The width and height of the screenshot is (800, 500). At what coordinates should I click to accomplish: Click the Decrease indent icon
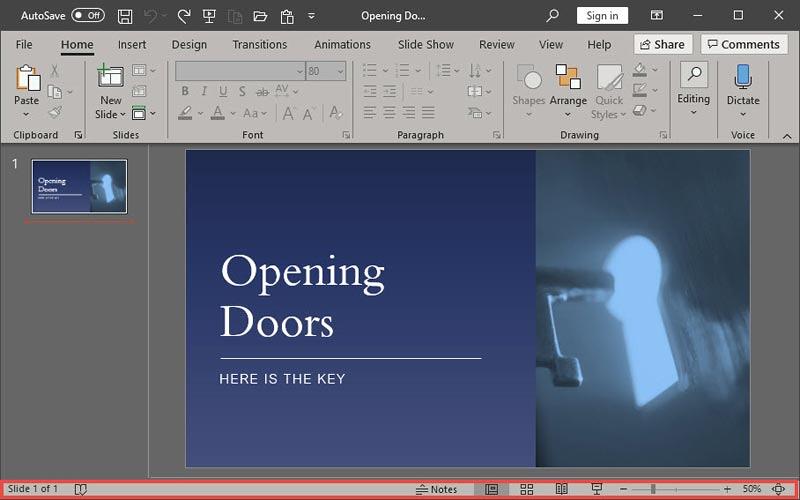(x=370, y=92)
